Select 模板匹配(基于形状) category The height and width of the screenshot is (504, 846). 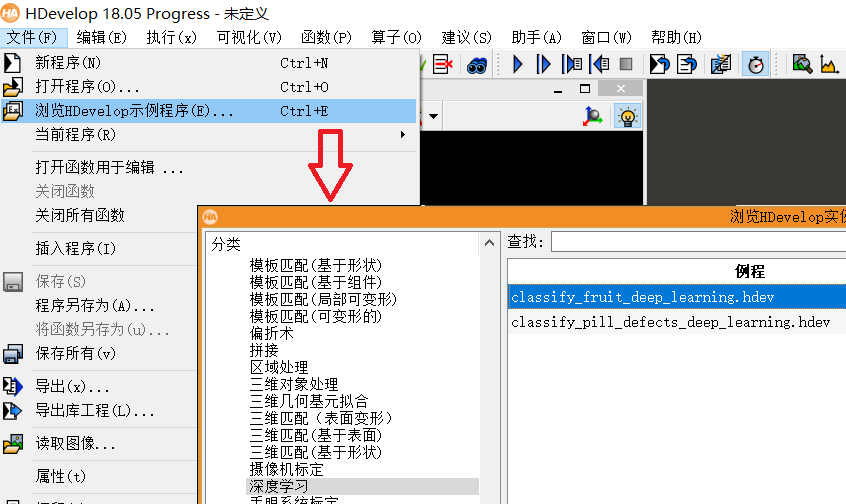click(316, 265)
